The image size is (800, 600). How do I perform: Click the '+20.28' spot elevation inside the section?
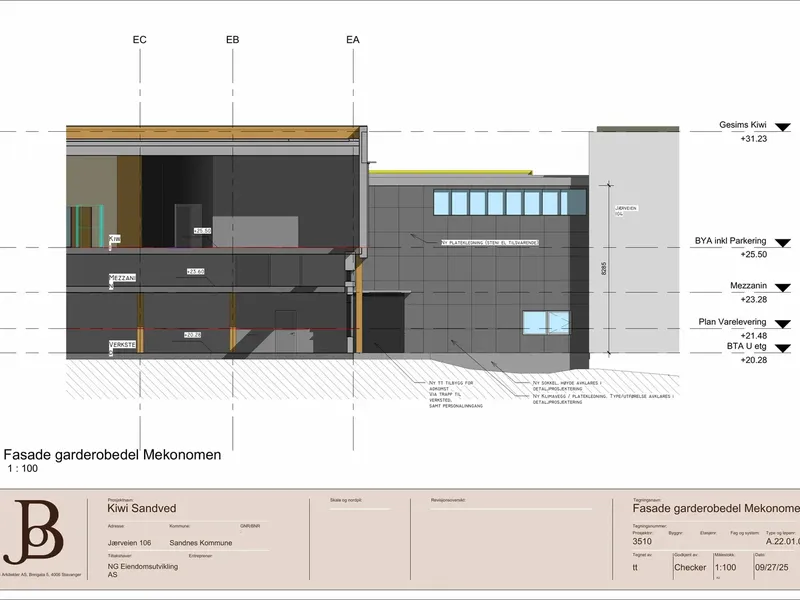click(x=192, y=335)
